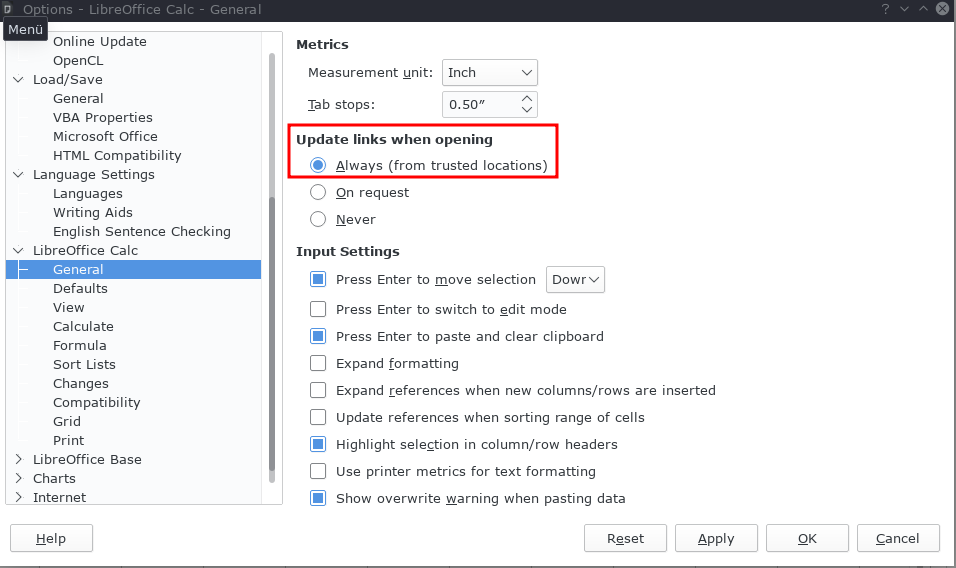Collapse the Load/Save tree section
The width and height of the screenshot is (956, 568).
click(18, 79)
